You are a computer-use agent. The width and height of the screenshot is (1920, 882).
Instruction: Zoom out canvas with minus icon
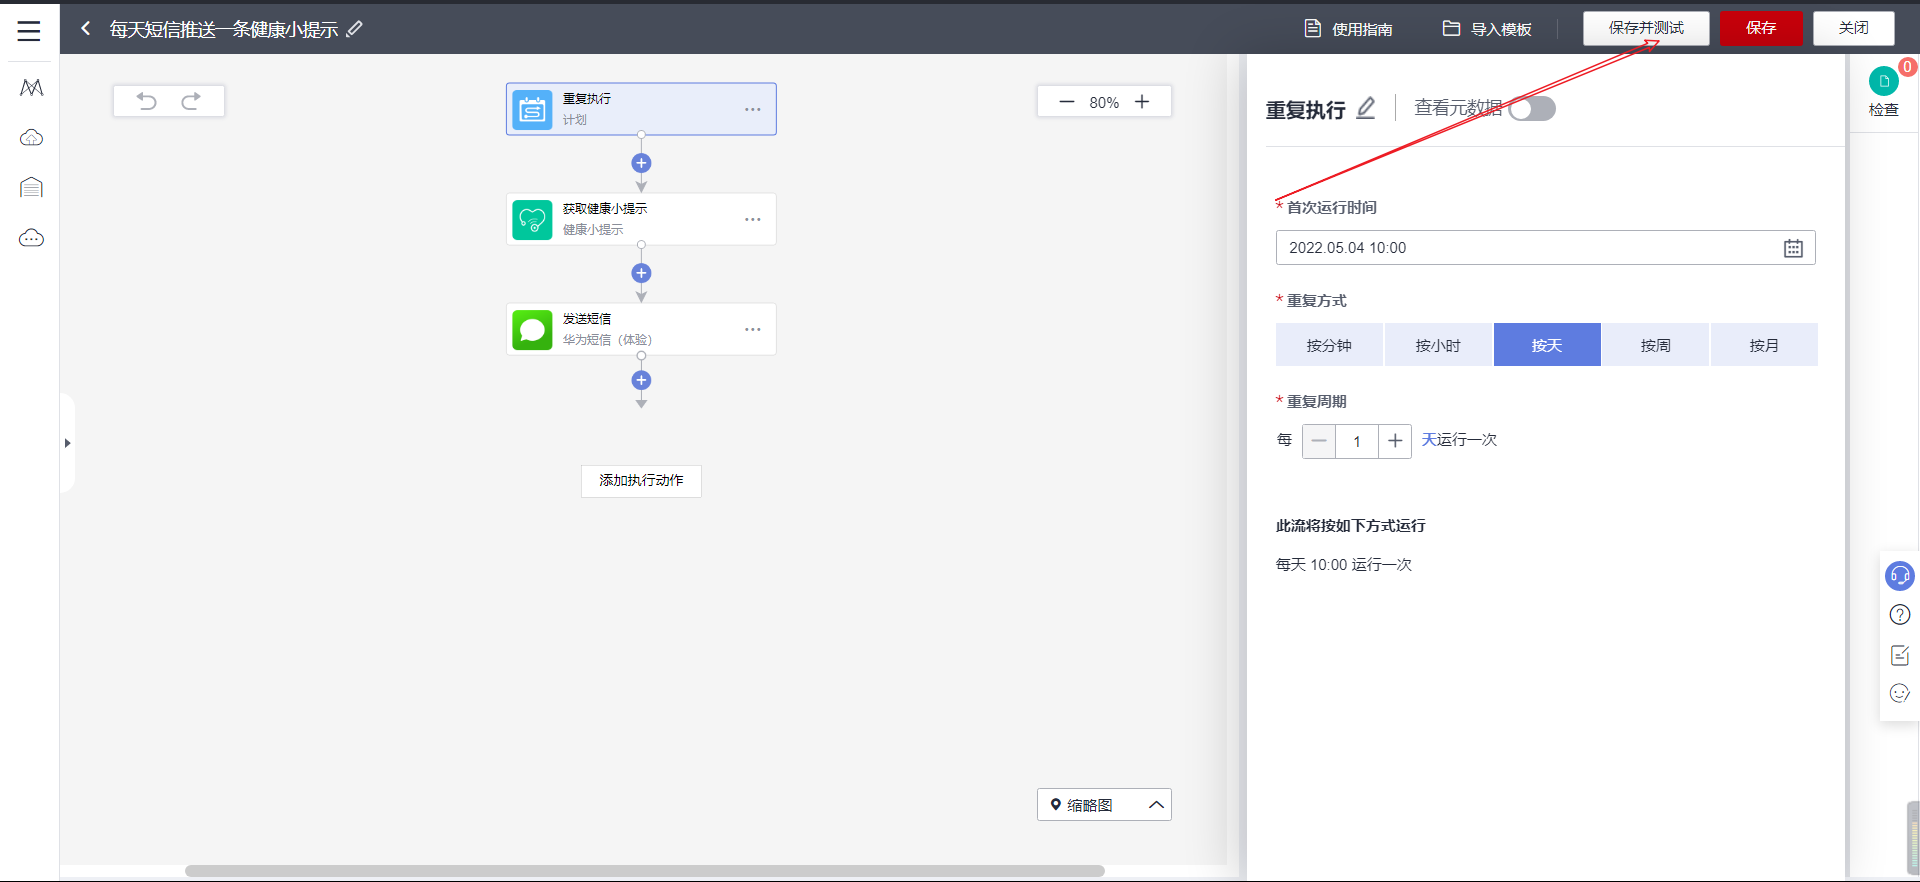[1066, 102]
